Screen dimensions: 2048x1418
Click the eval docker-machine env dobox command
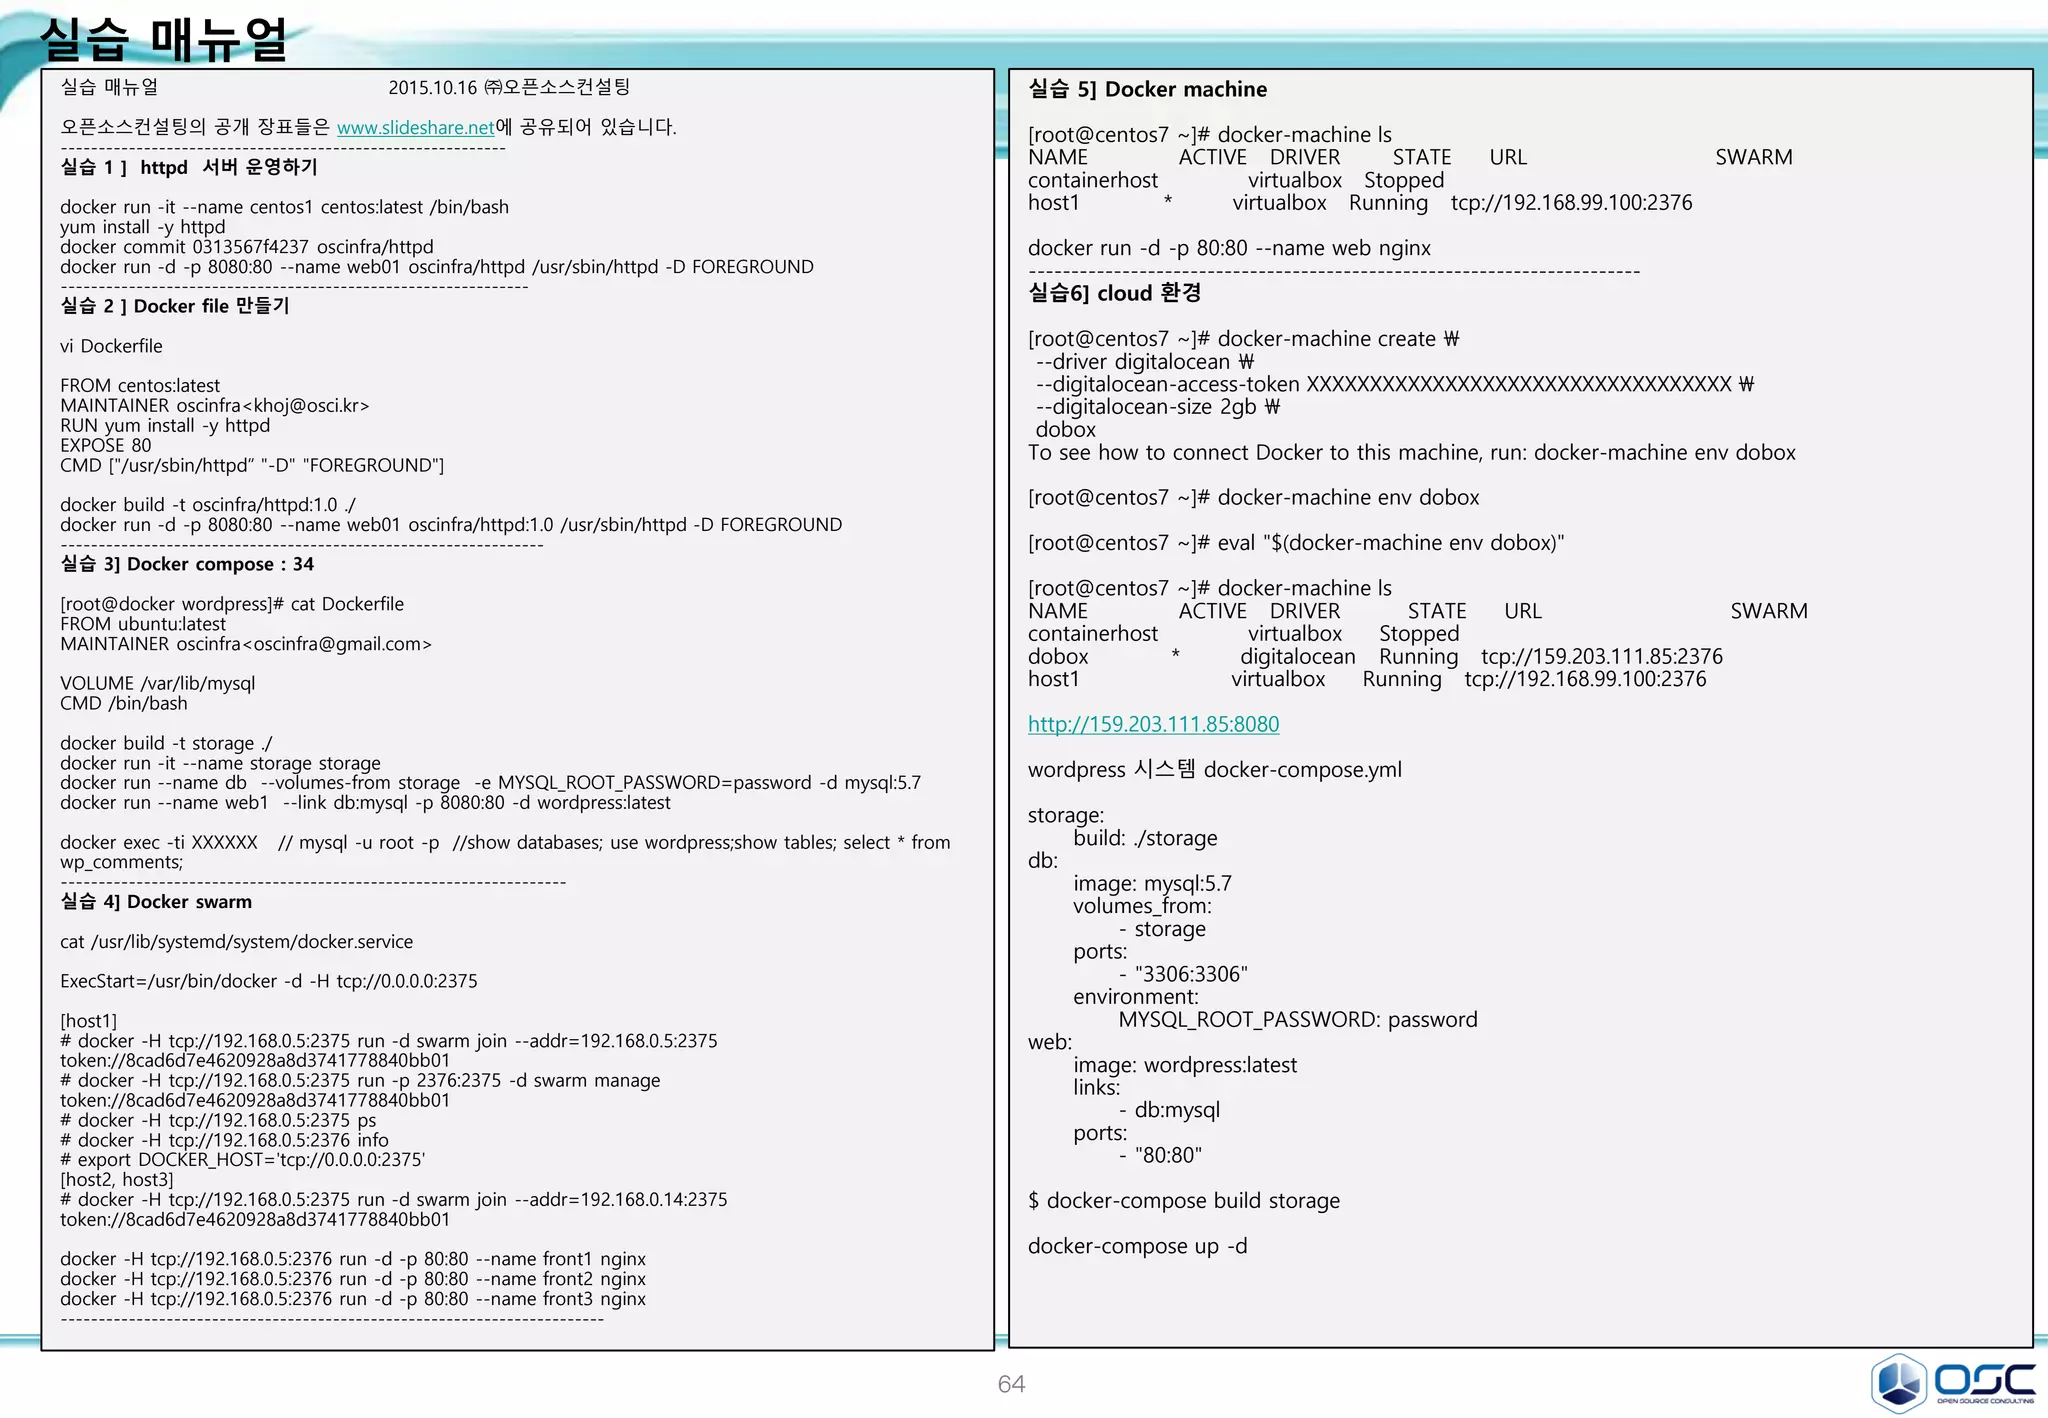pos(1296,543)
